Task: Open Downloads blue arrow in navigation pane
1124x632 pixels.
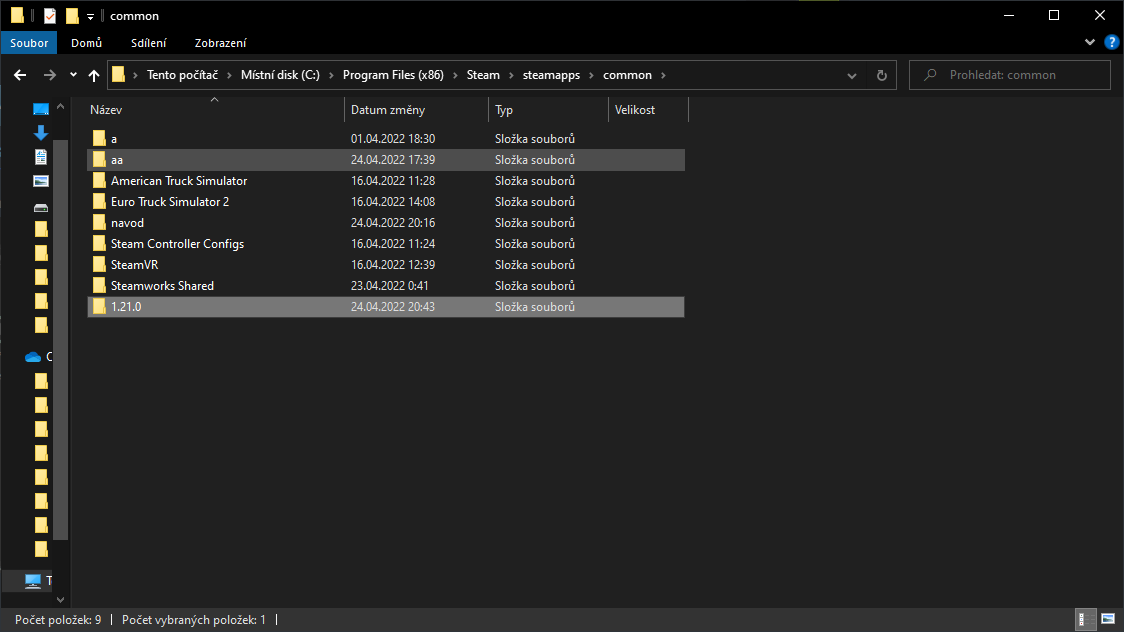Action: [x=41, y=133]
